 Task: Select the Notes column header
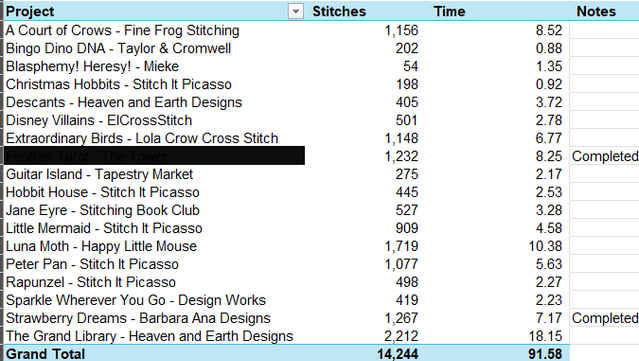tap(604, 11)
